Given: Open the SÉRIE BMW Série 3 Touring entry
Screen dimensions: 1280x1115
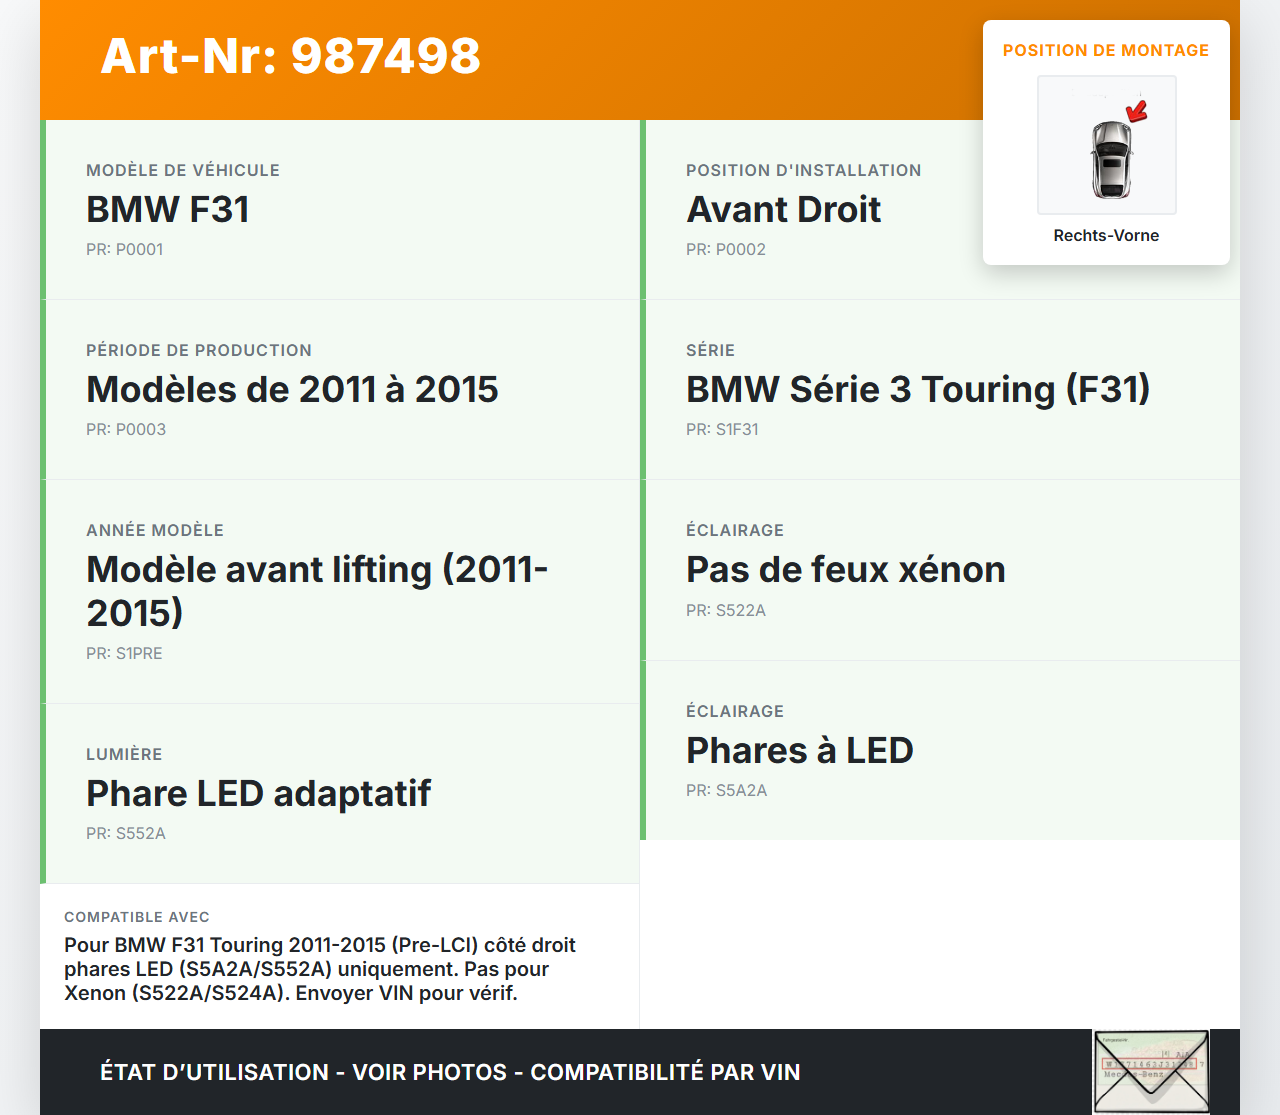Looking at the screenshot, I should point(918,389).
